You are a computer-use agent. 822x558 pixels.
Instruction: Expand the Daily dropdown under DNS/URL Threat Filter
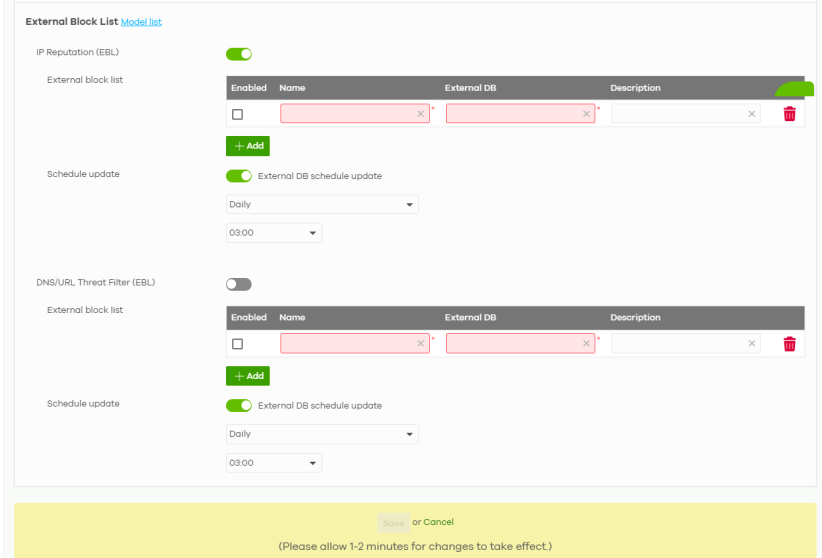(322, 434)
